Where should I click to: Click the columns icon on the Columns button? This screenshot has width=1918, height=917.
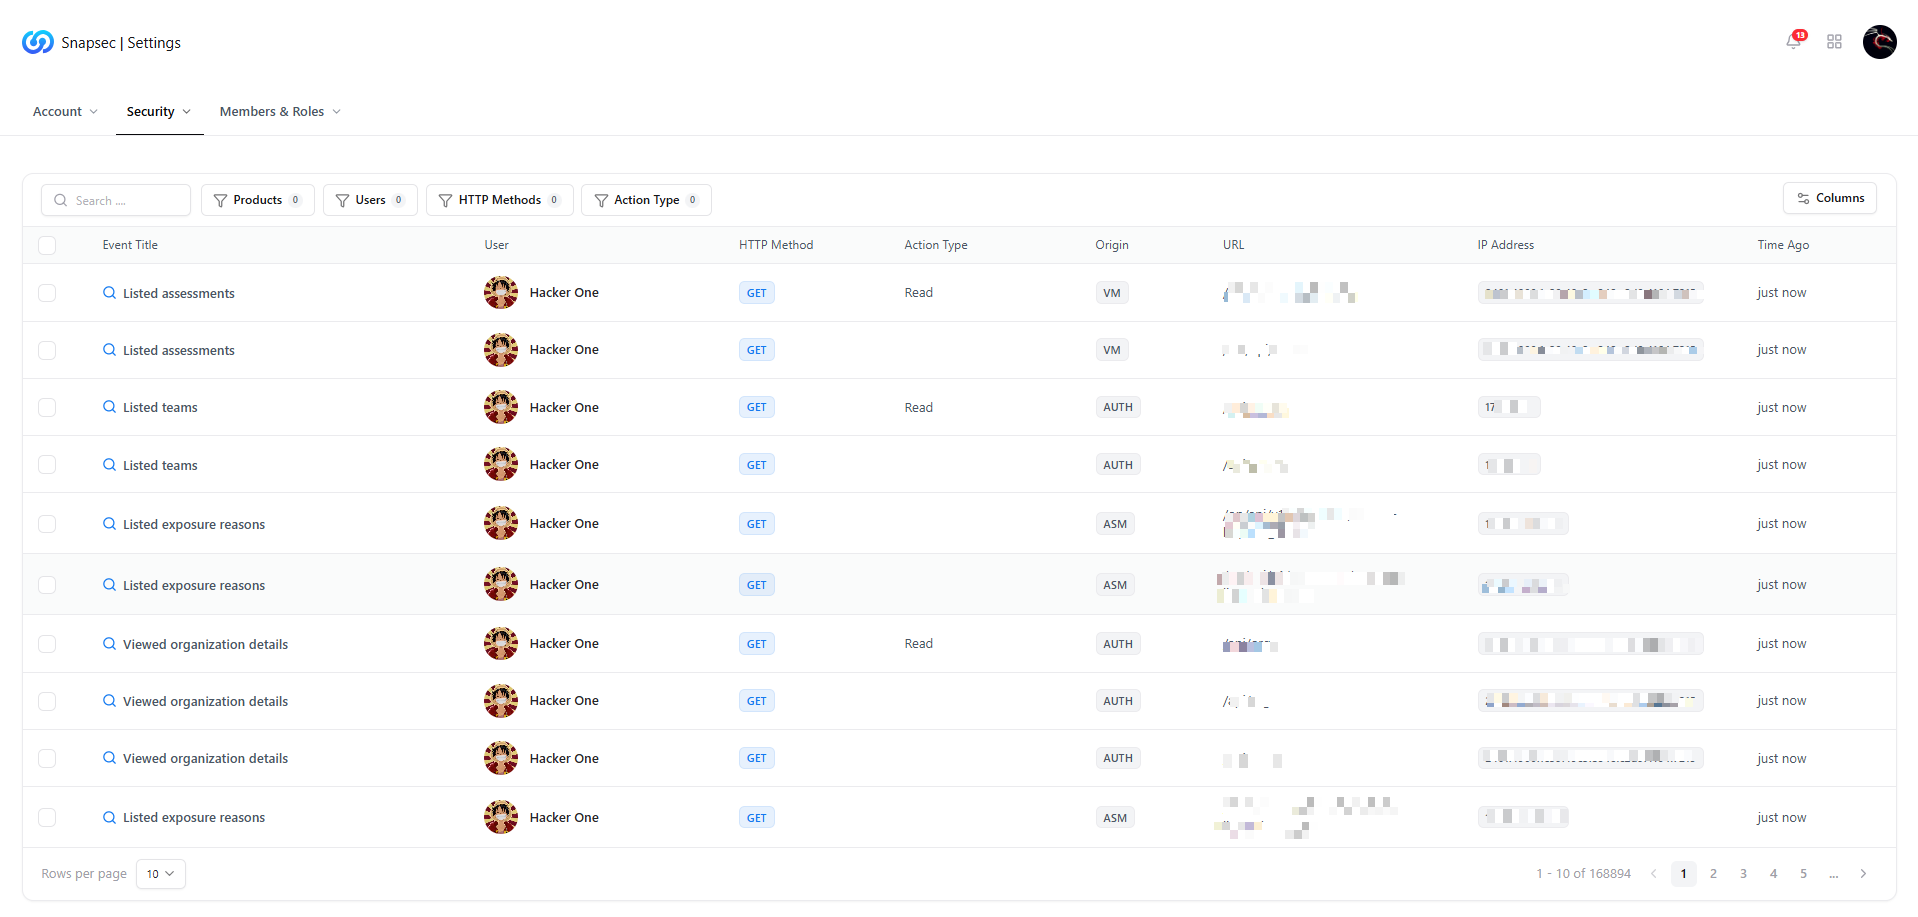(x=1803, y=198)
